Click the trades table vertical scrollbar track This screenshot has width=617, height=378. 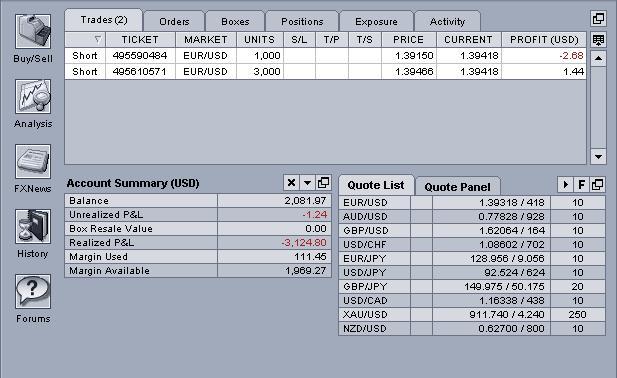tap(598, 107)
